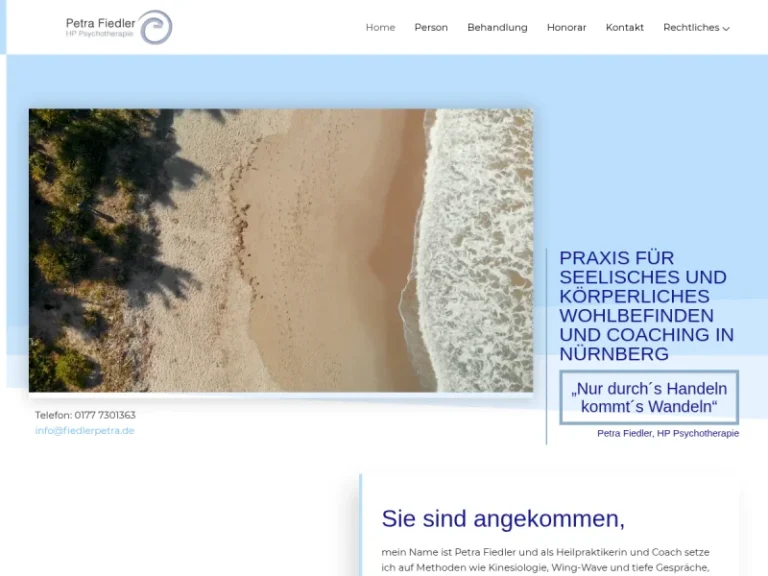Click the "Sie sind angekommen," heading
This screenshot has width=768, height=576.
[503, 518]
